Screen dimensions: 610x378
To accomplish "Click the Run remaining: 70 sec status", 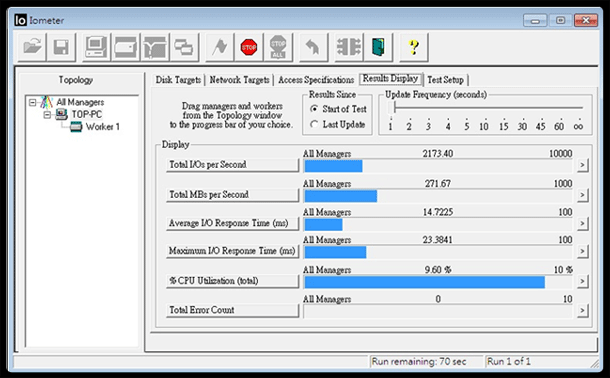I will tap(419, 362).
